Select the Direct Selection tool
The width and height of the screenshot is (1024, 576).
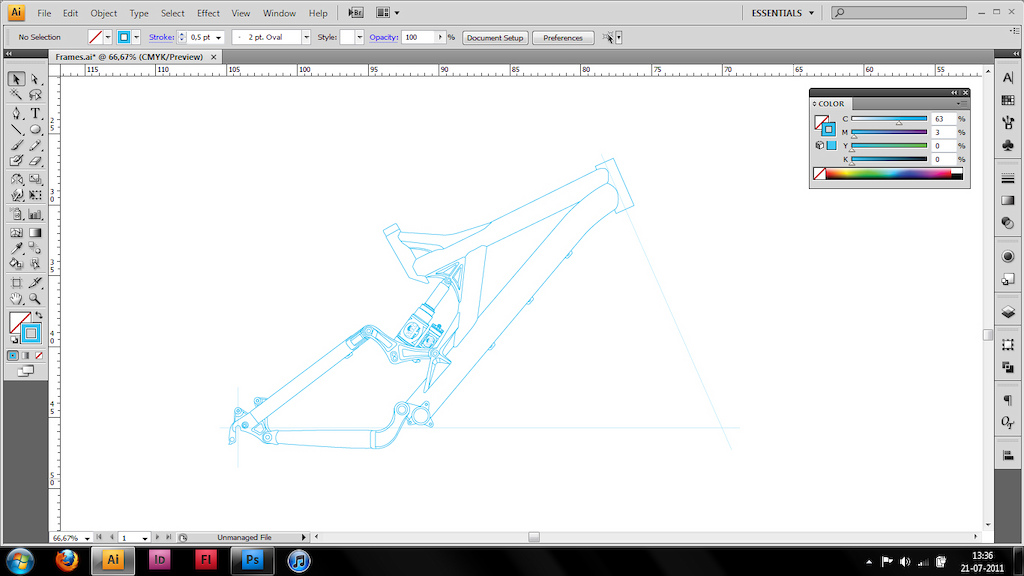point(35,79)
